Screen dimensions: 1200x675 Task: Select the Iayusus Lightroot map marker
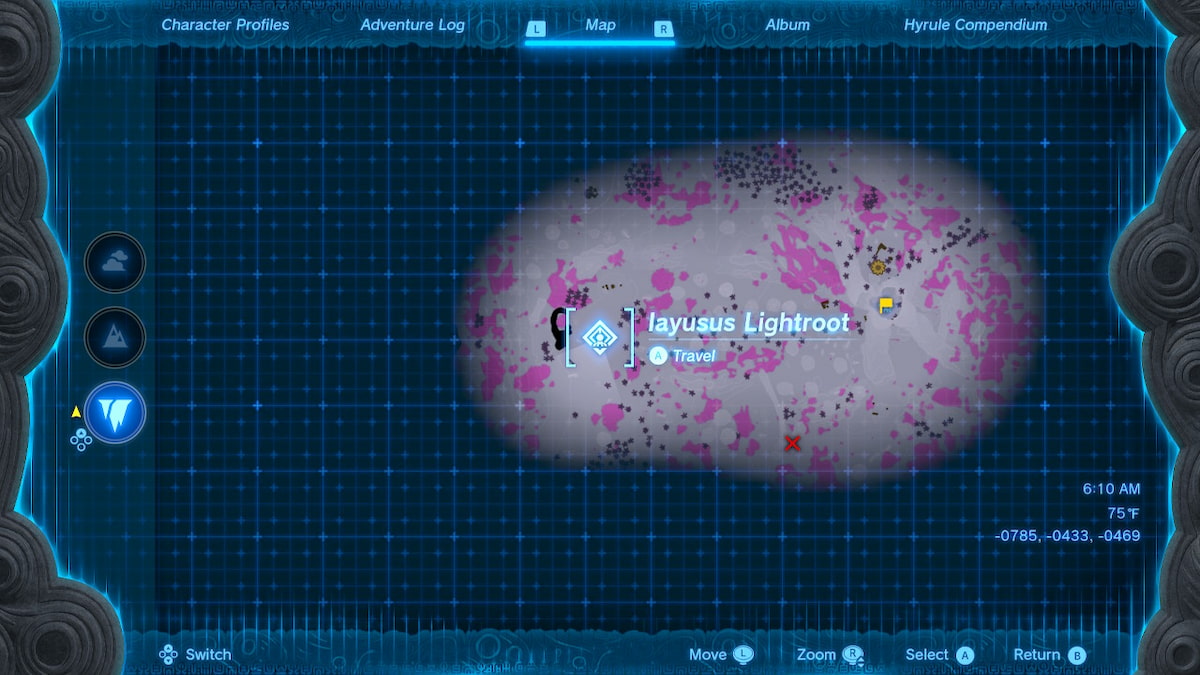click(599, 337)
